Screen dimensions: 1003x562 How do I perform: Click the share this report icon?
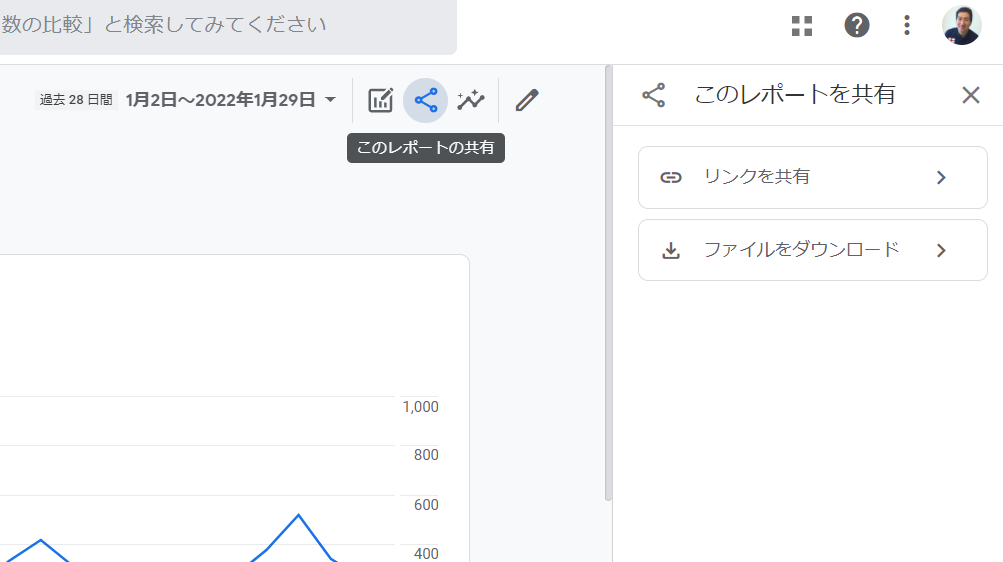[425, 100]
